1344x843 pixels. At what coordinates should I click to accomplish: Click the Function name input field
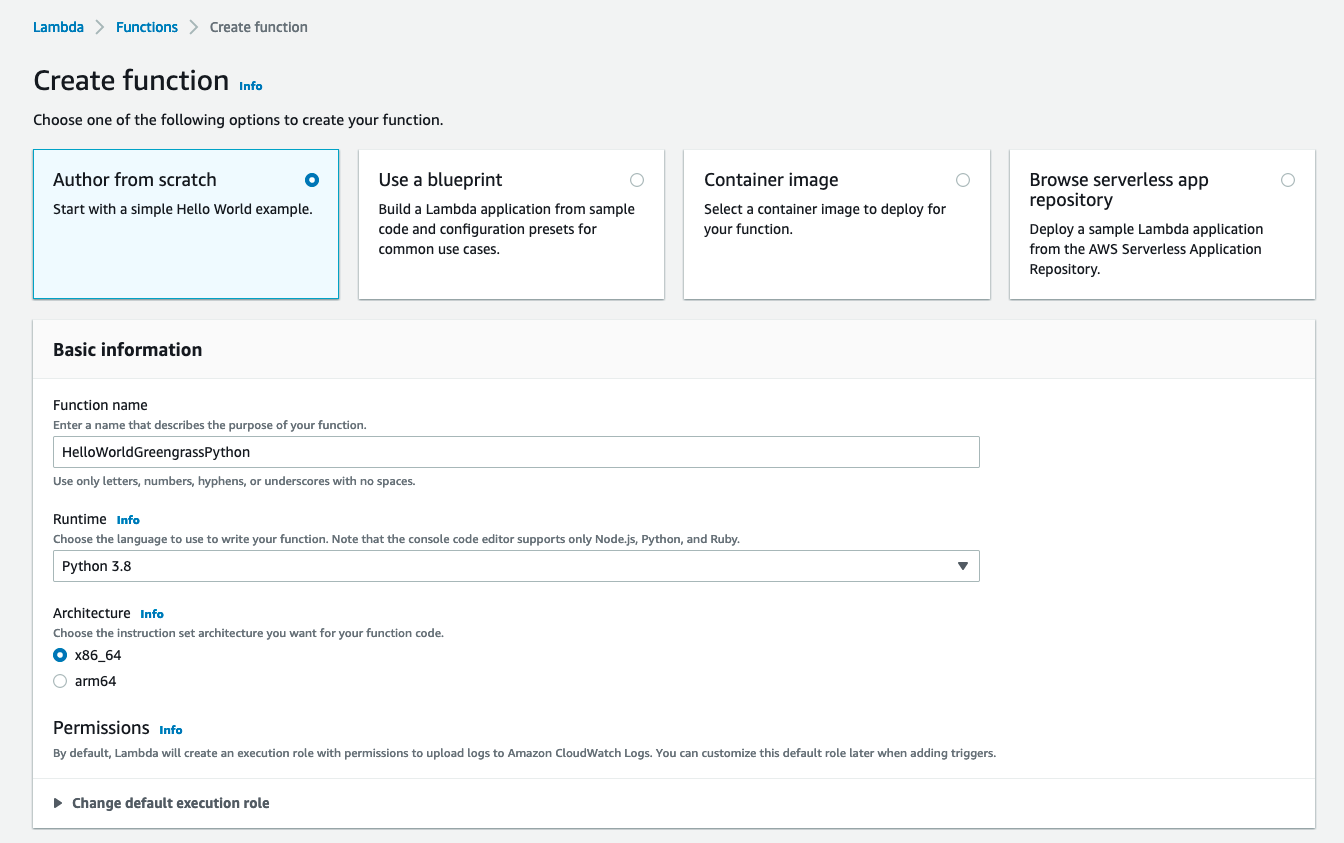[x=515, y=452]
